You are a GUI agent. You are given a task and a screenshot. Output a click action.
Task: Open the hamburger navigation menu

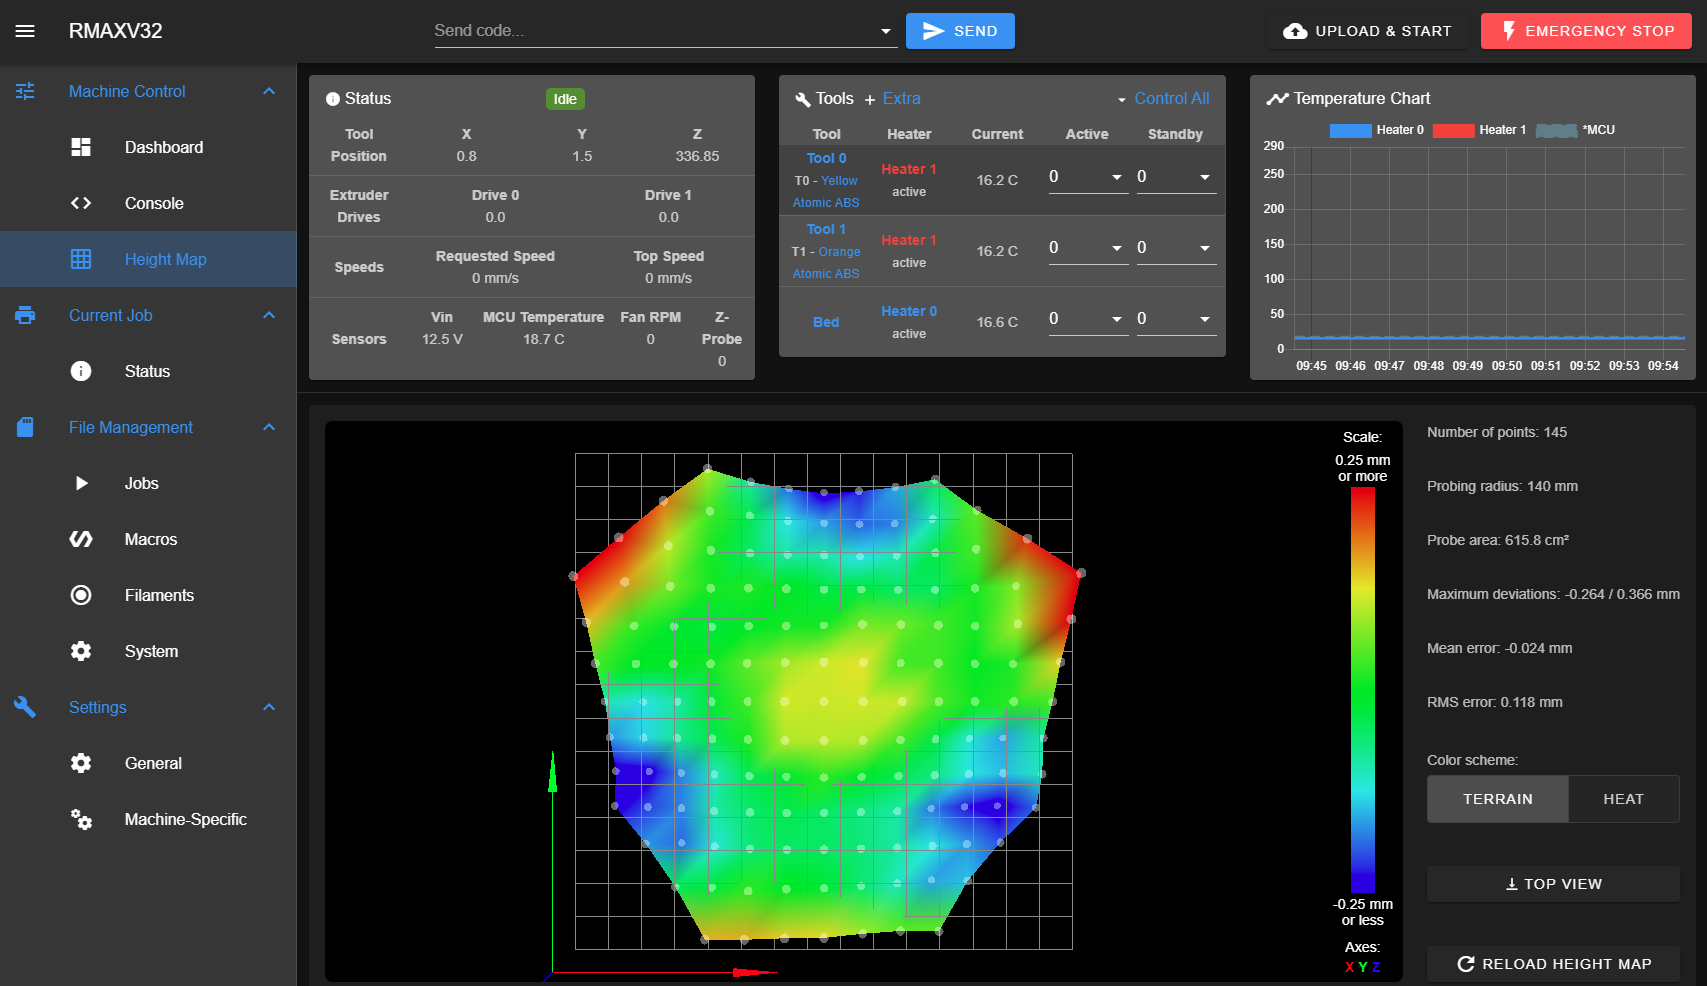[25, 31]
